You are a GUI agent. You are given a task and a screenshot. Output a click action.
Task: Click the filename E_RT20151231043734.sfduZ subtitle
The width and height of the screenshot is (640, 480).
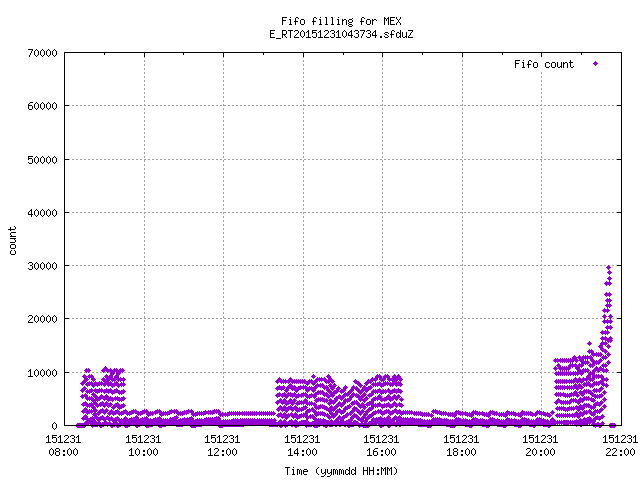pyautogui.click(x=341, y=34)
